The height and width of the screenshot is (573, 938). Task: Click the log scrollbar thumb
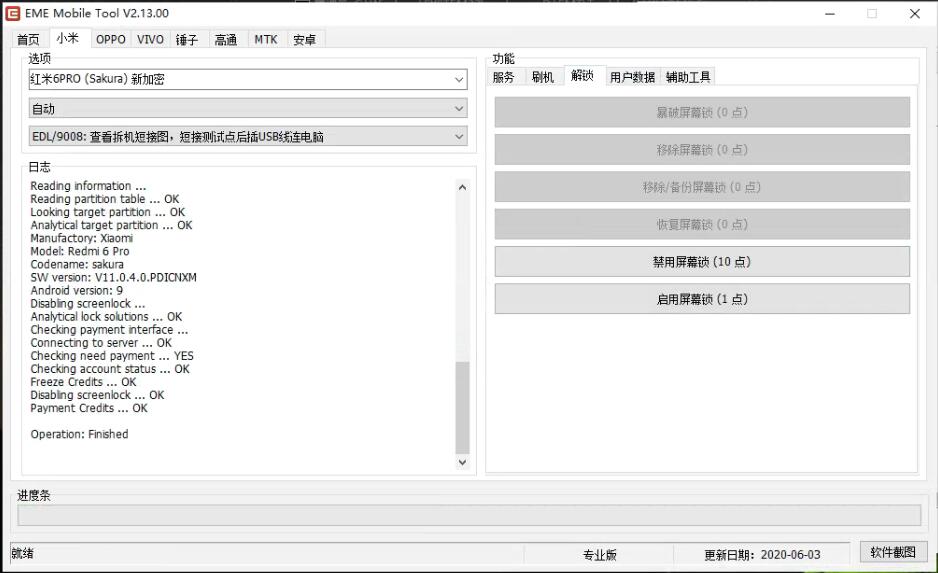[462, 407]
